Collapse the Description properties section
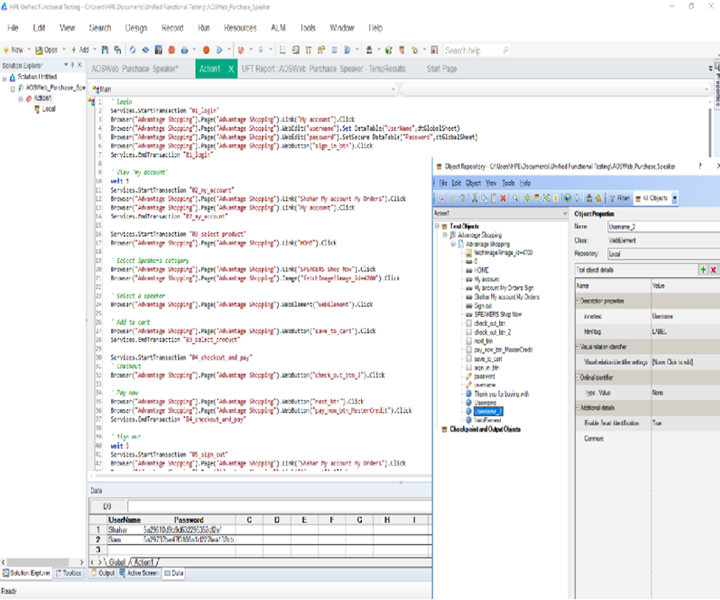The width and height of the screenshot is (720, 600). (x=578, y=301)
